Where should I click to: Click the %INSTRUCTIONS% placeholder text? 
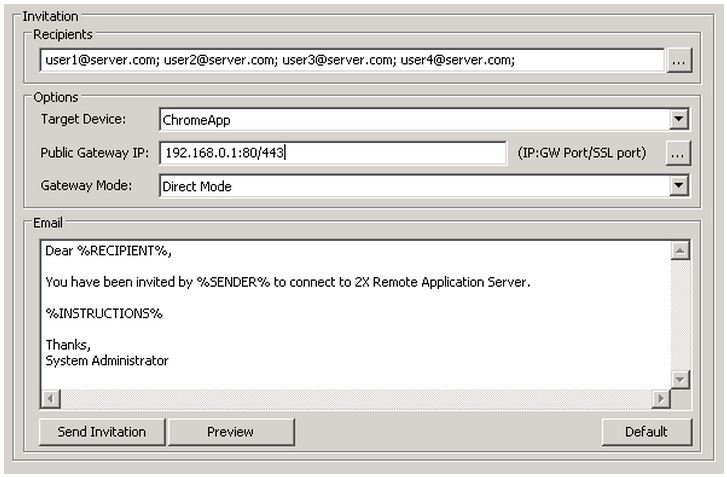tap(104, 314)
